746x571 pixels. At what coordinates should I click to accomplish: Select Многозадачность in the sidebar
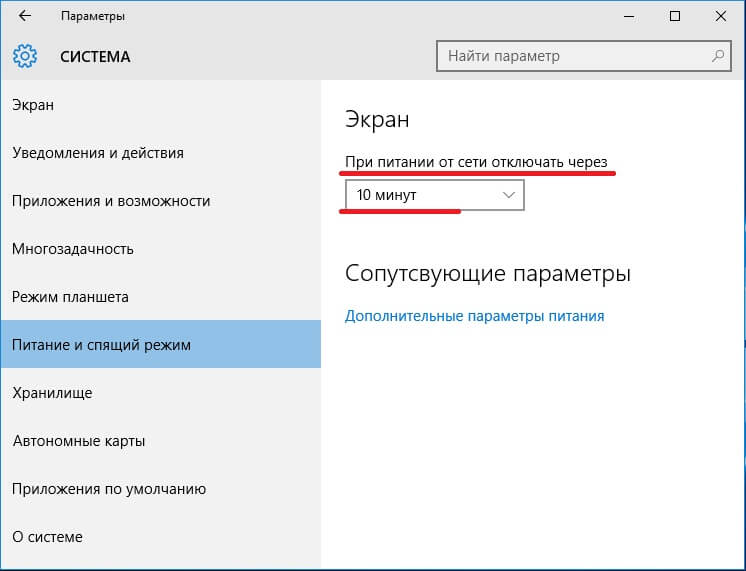coord(73,249)
